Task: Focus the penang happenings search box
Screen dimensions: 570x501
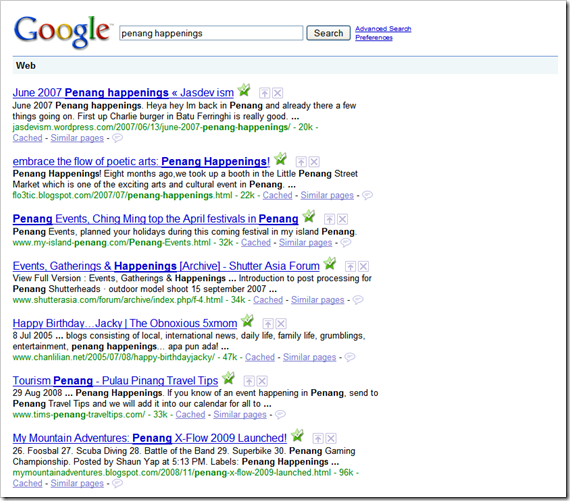Action: [x=211, y=33]
